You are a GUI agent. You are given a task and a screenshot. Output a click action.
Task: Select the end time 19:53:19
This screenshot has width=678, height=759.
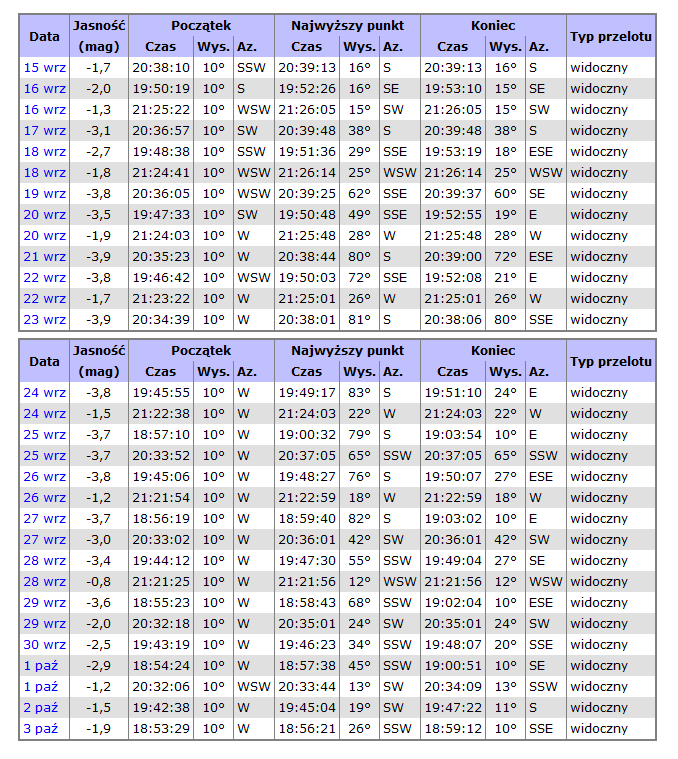click(x=453, y=152)
